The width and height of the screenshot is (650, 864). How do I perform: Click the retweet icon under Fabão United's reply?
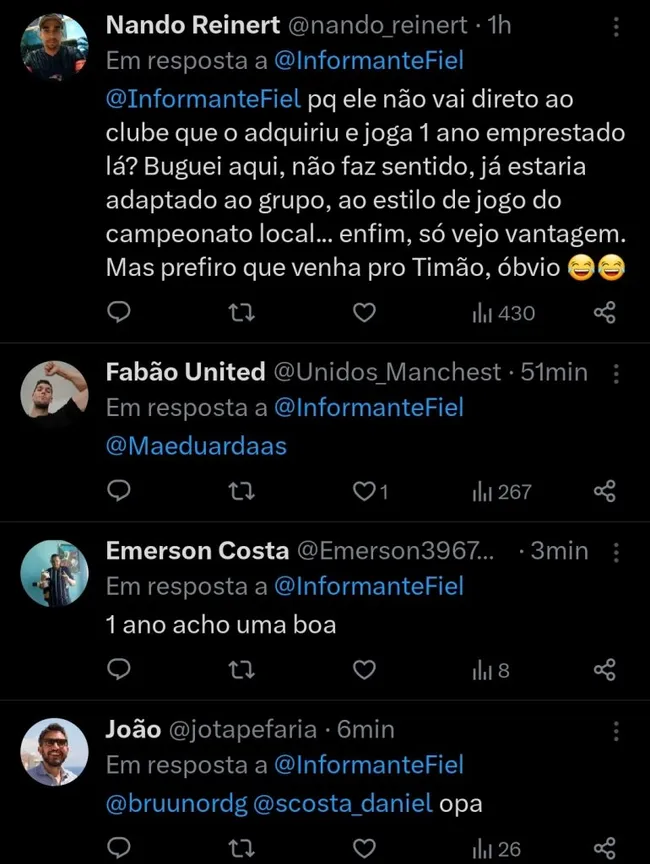pyautogui.click(x=240, y=490)
